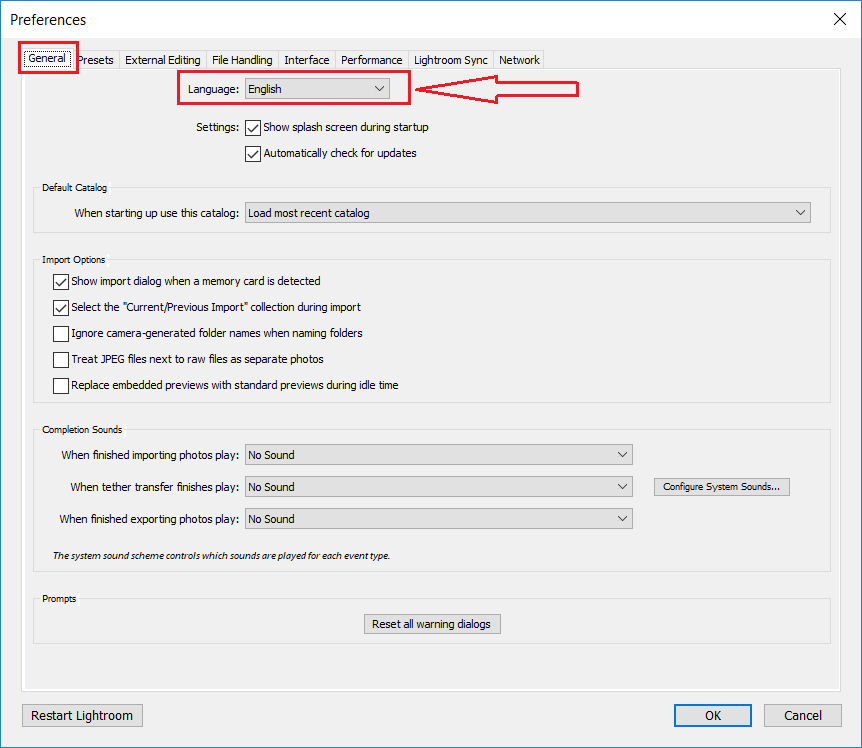The height and width of the screenshot is (748, 862).
Task: Toggle Show import dialog for memory card
Action: [61, 282]
